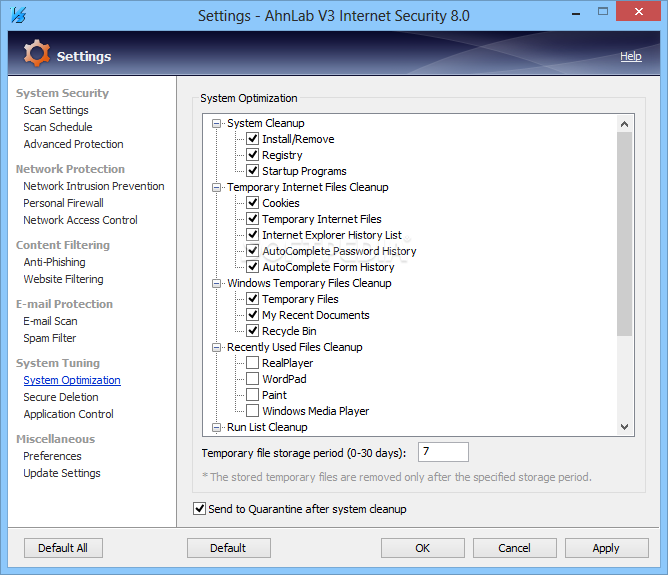Screen dimensions: 668x575
Task: Select Run List Cleanup label
Action: click(x=267, y=427)
